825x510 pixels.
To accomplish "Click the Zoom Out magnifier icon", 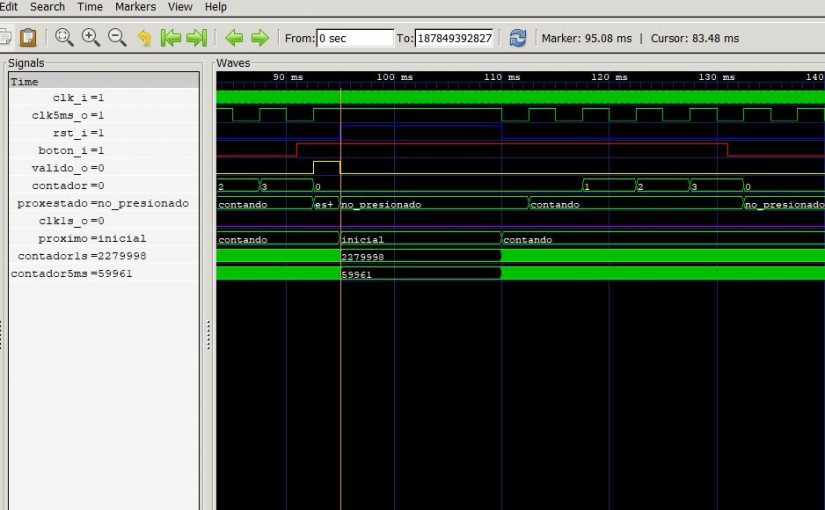I will [117, 38].
